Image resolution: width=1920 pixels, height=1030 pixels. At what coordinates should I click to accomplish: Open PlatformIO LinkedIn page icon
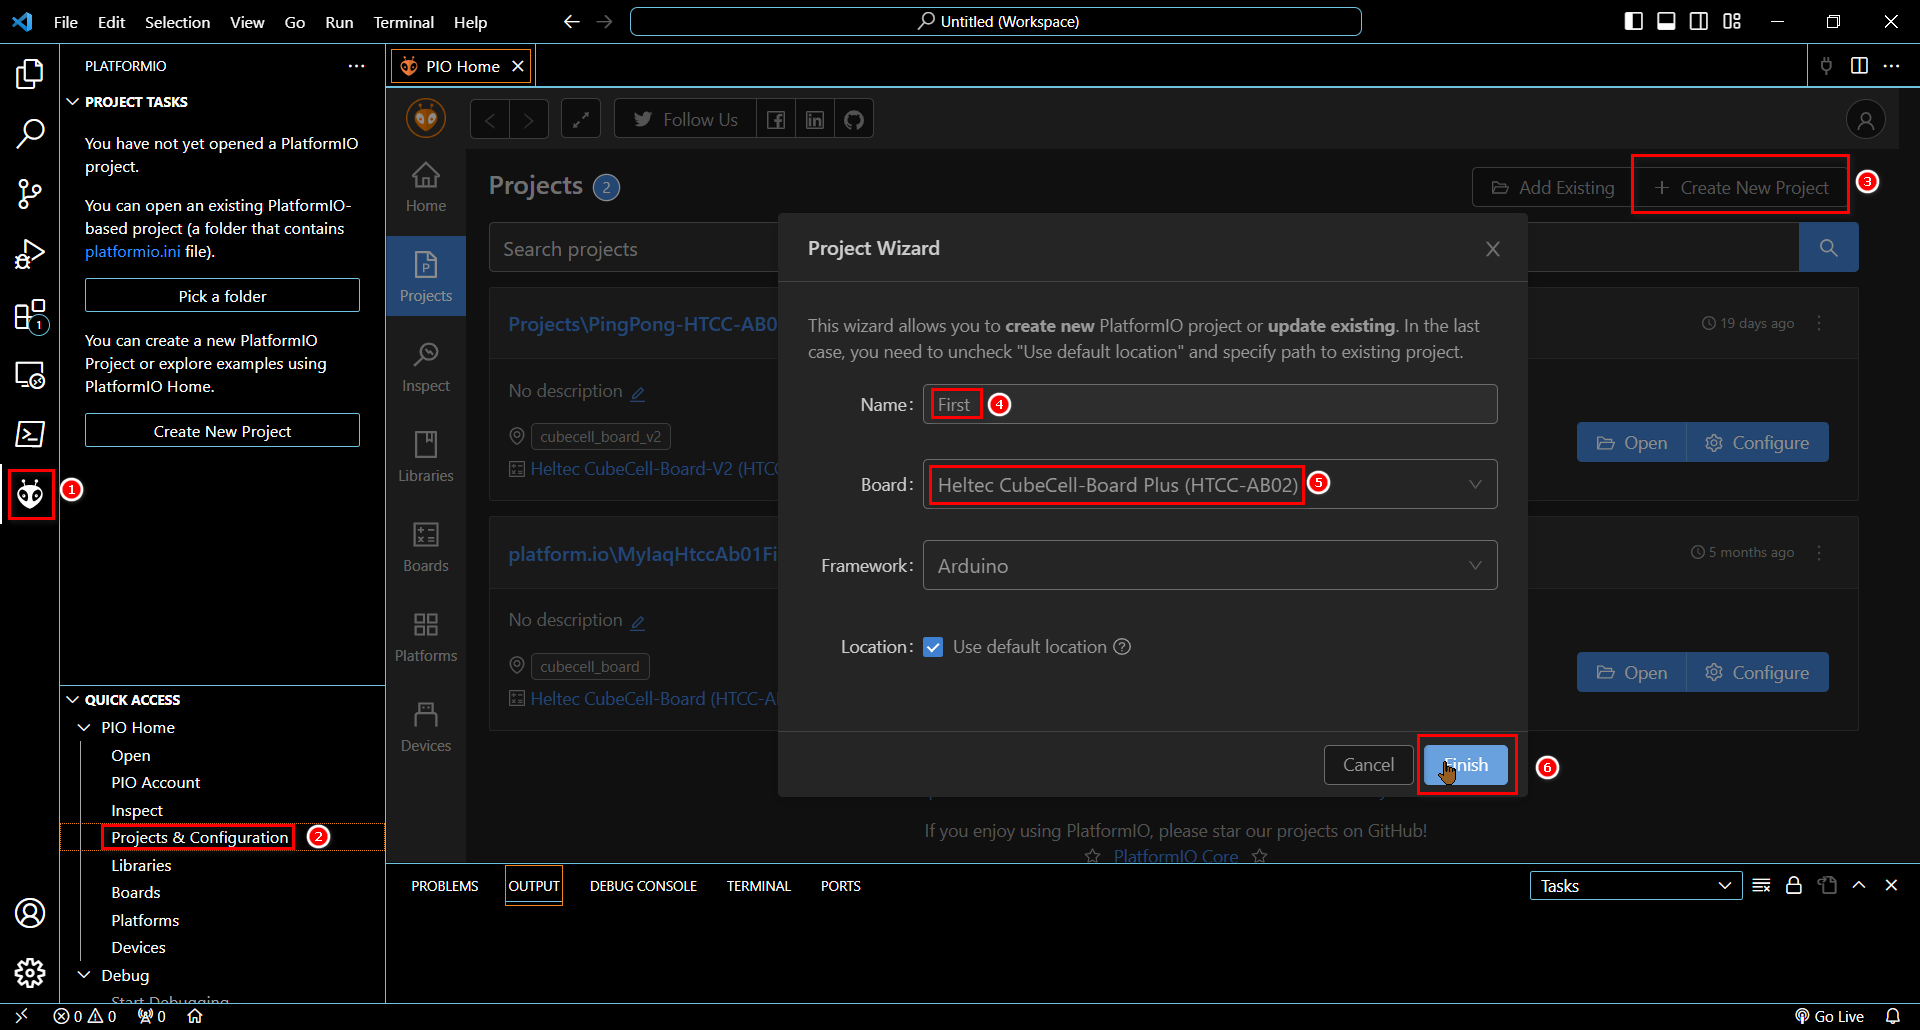coord(815,120)
